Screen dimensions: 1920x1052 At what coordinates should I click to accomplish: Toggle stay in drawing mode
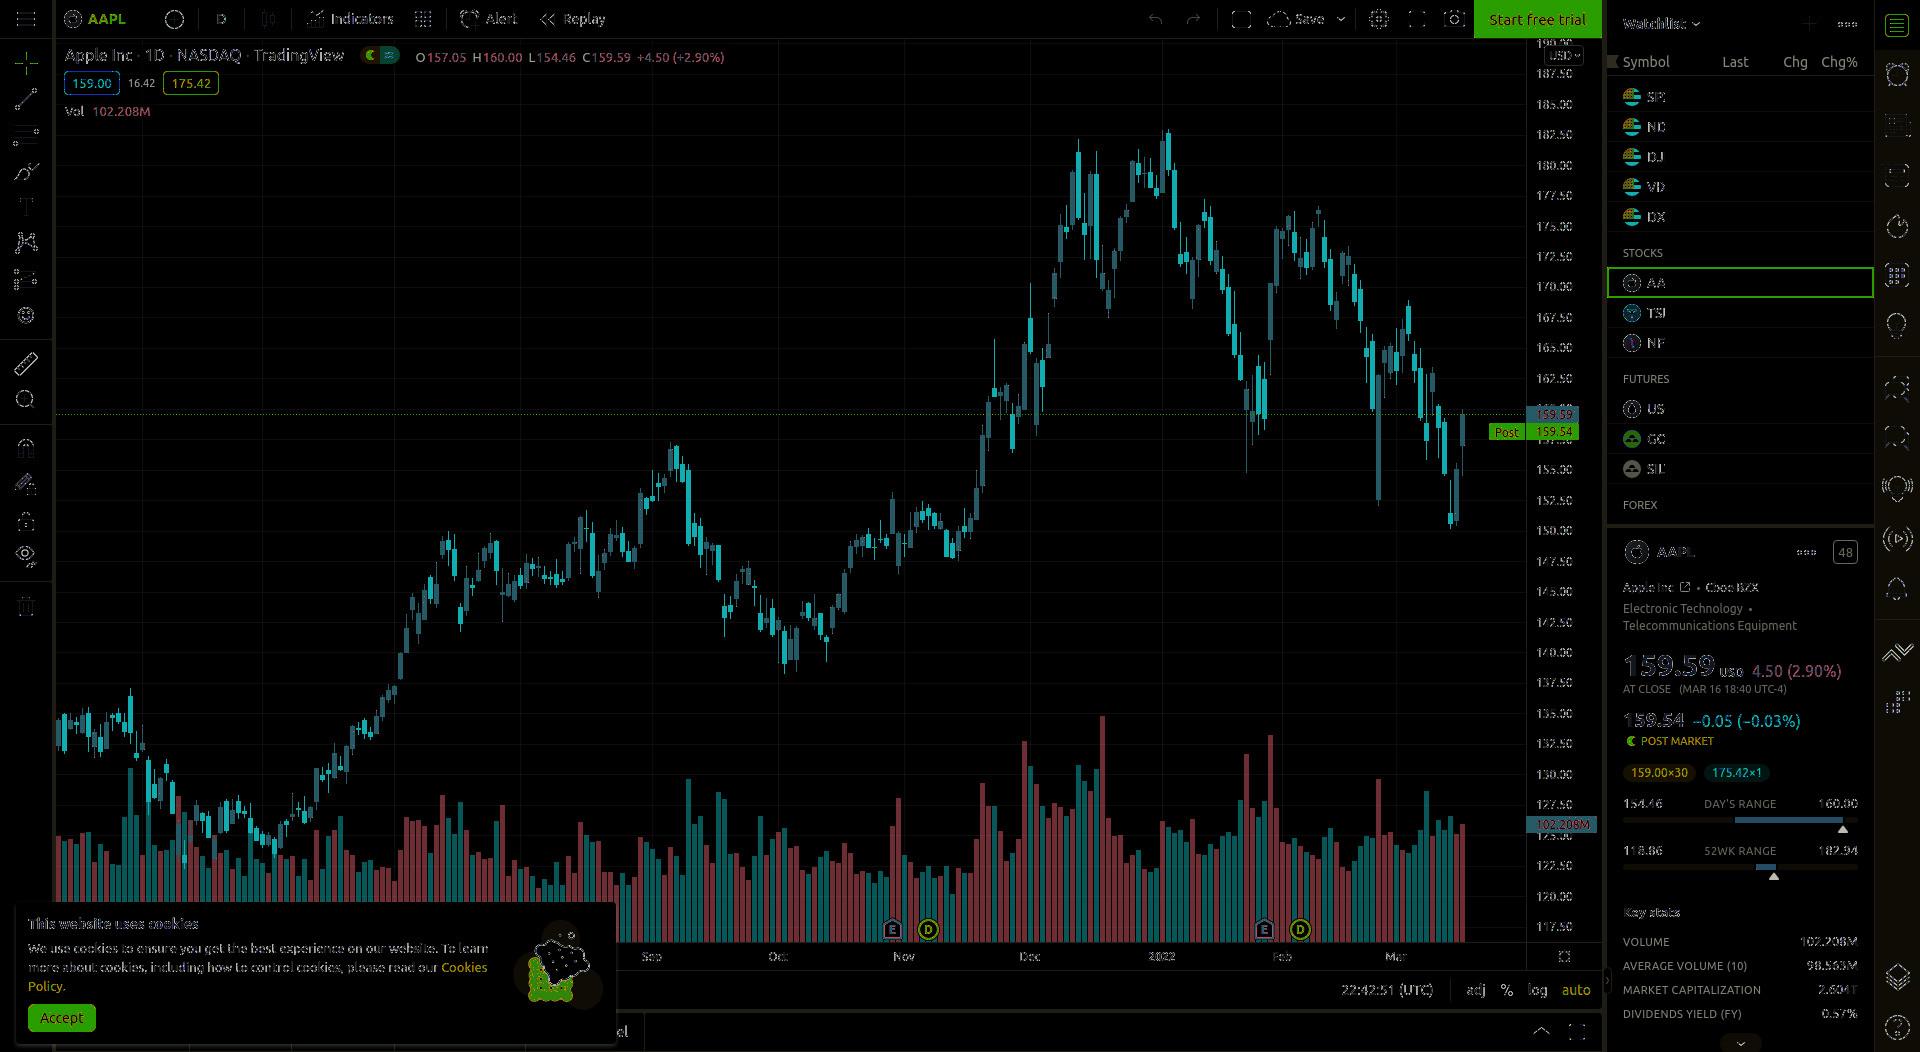click(x=26, y=484)
